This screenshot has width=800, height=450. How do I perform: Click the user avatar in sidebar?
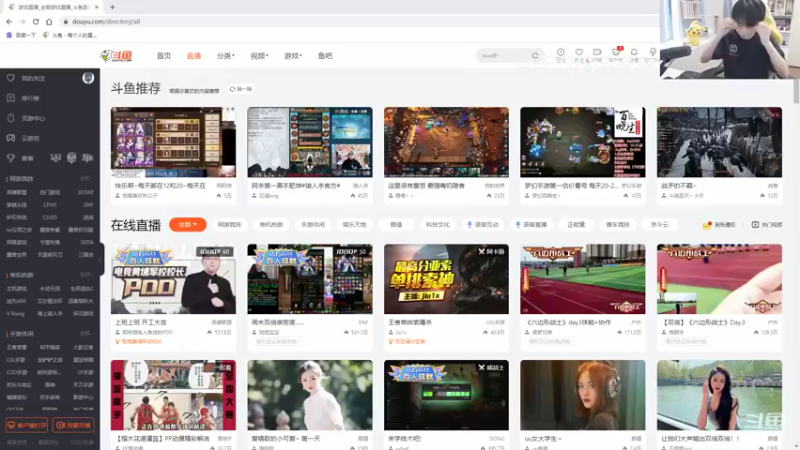coord(88,78)
